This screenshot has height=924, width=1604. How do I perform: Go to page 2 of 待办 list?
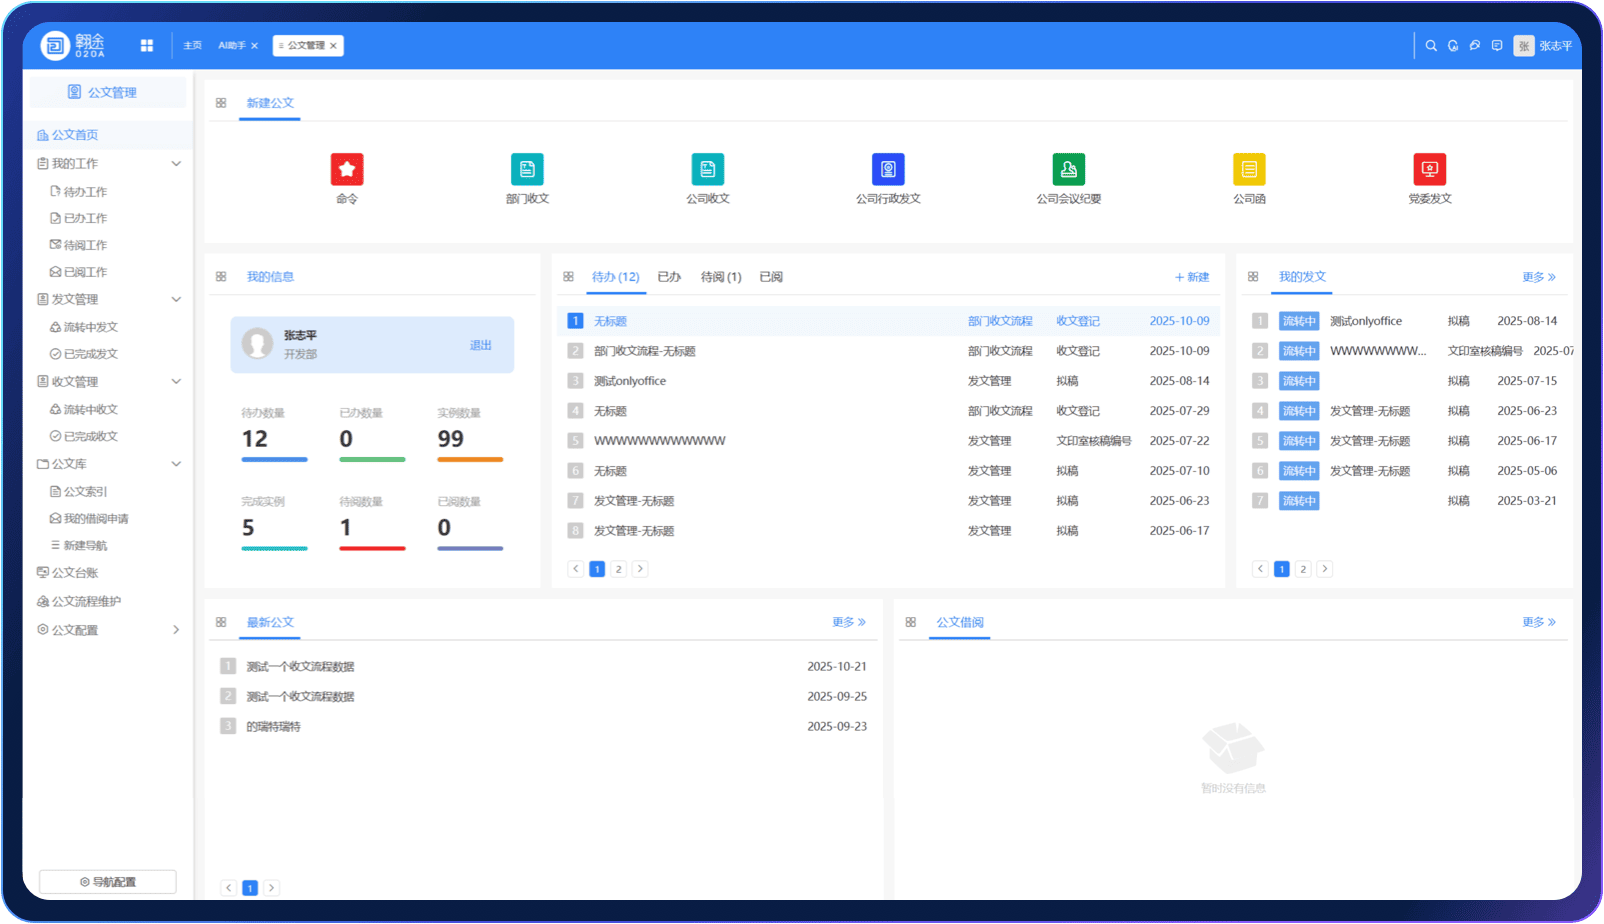tap(619, 569)
